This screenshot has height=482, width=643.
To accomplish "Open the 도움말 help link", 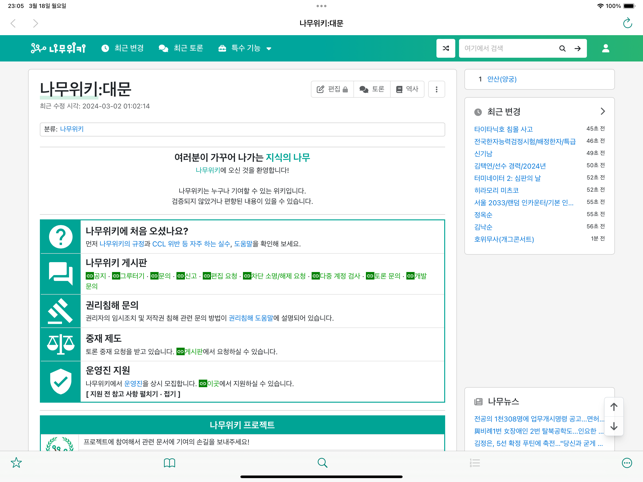I will [x=243, y=244].
